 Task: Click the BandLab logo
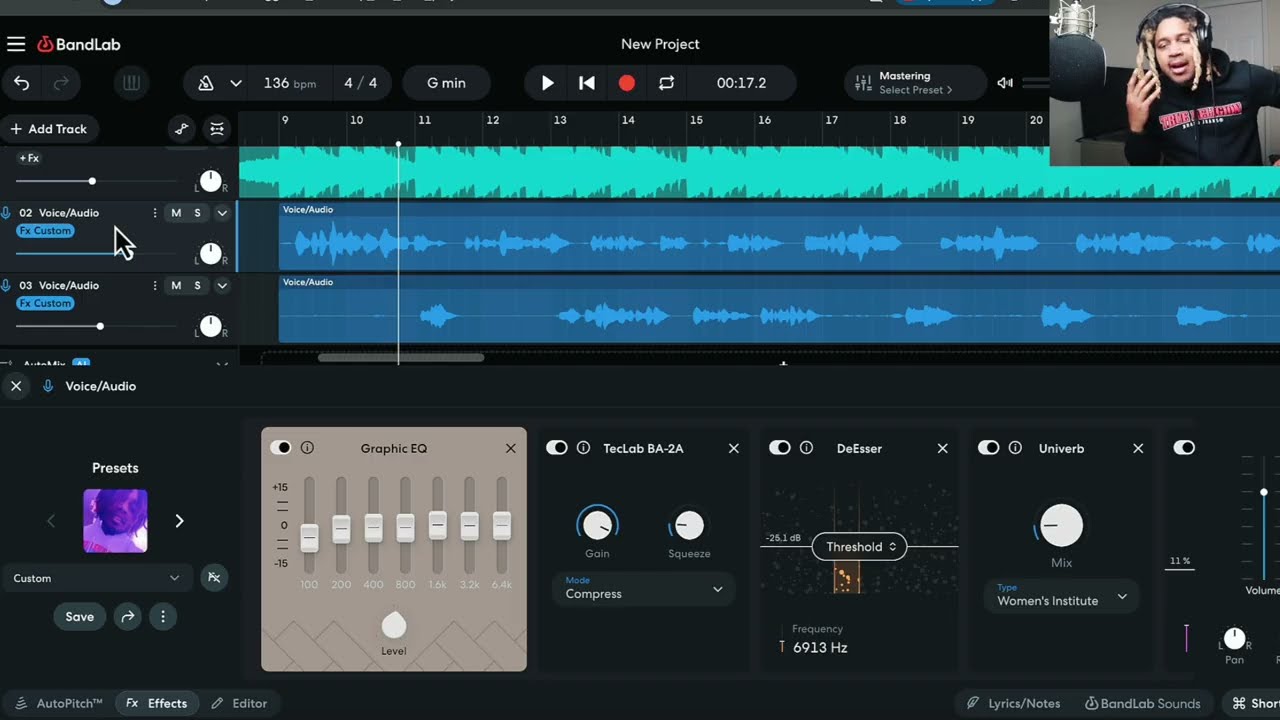coord(79,44)
